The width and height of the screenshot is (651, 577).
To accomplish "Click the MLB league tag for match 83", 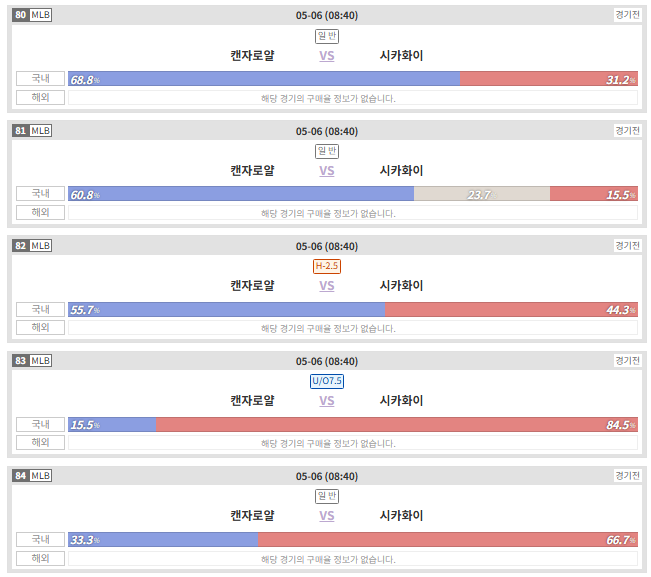I will (x=41, y=360).
